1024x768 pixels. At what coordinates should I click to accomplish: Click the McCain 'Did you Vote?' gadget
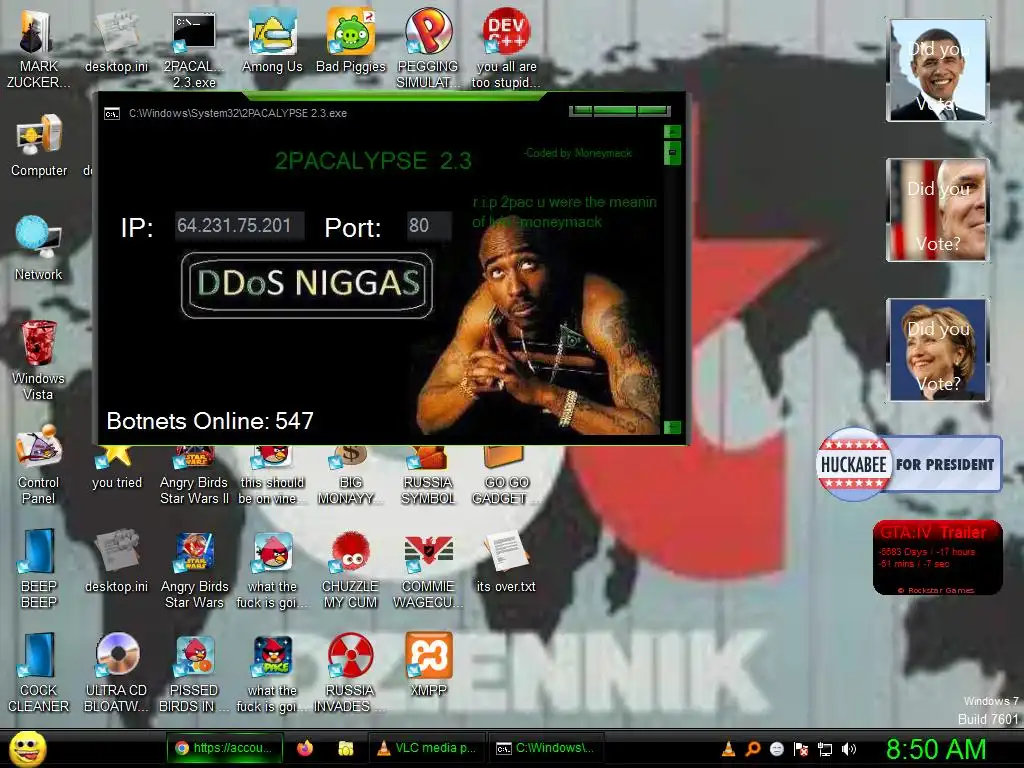click(938, 210)
